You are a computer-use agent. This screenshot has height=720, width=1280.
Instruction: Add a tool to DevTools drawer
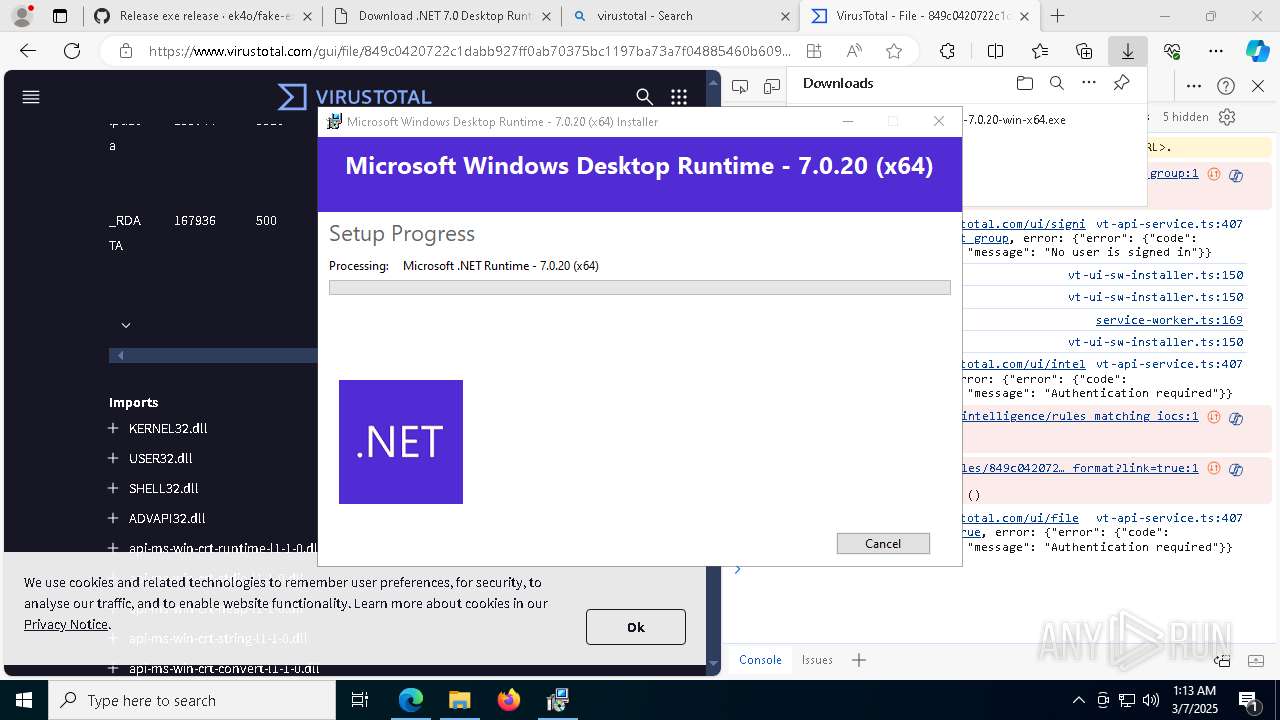coord(859,660)
